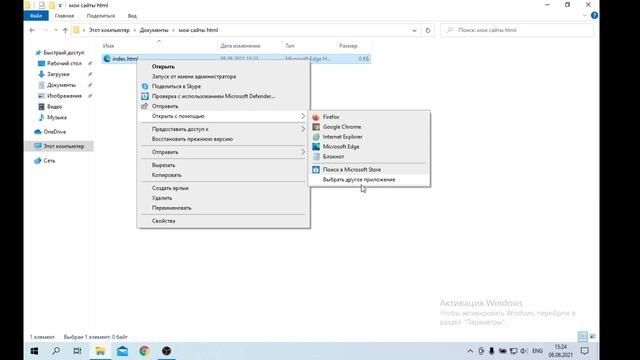Click the search field мои сайты html

(x=516, y=30)
